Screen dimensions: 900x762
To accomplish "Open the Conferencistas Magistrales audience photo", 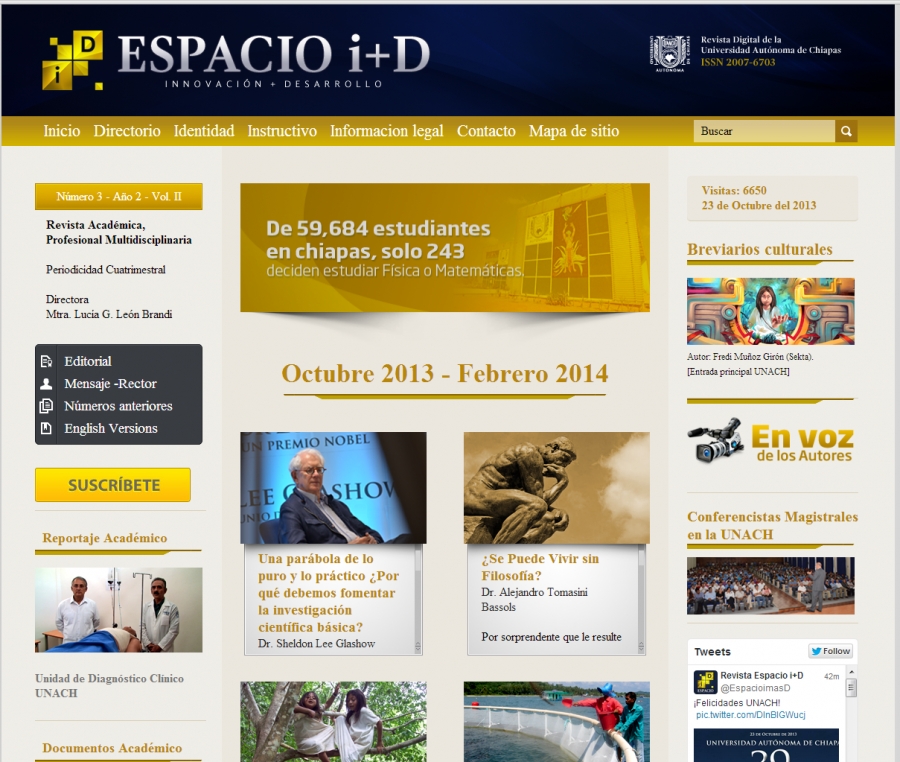I will pyautogui.click(x=771, y=586).
